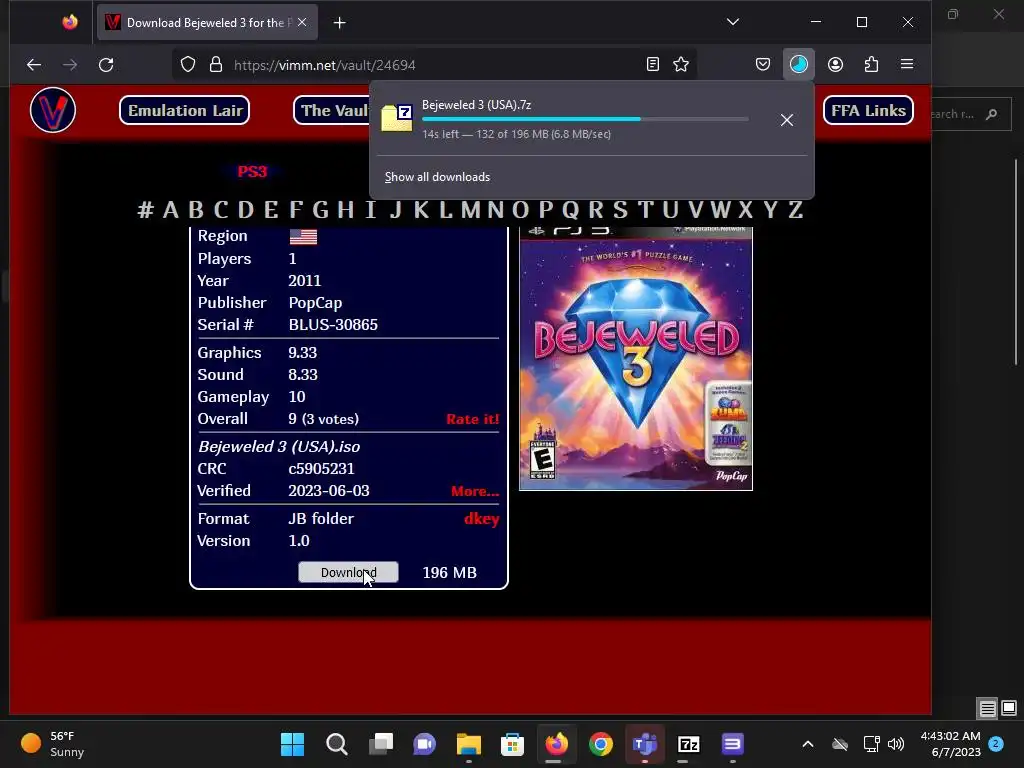1024x768 pixels.
Task: Select letter A in the alphabet list
Action: click(x=170, y=210)
